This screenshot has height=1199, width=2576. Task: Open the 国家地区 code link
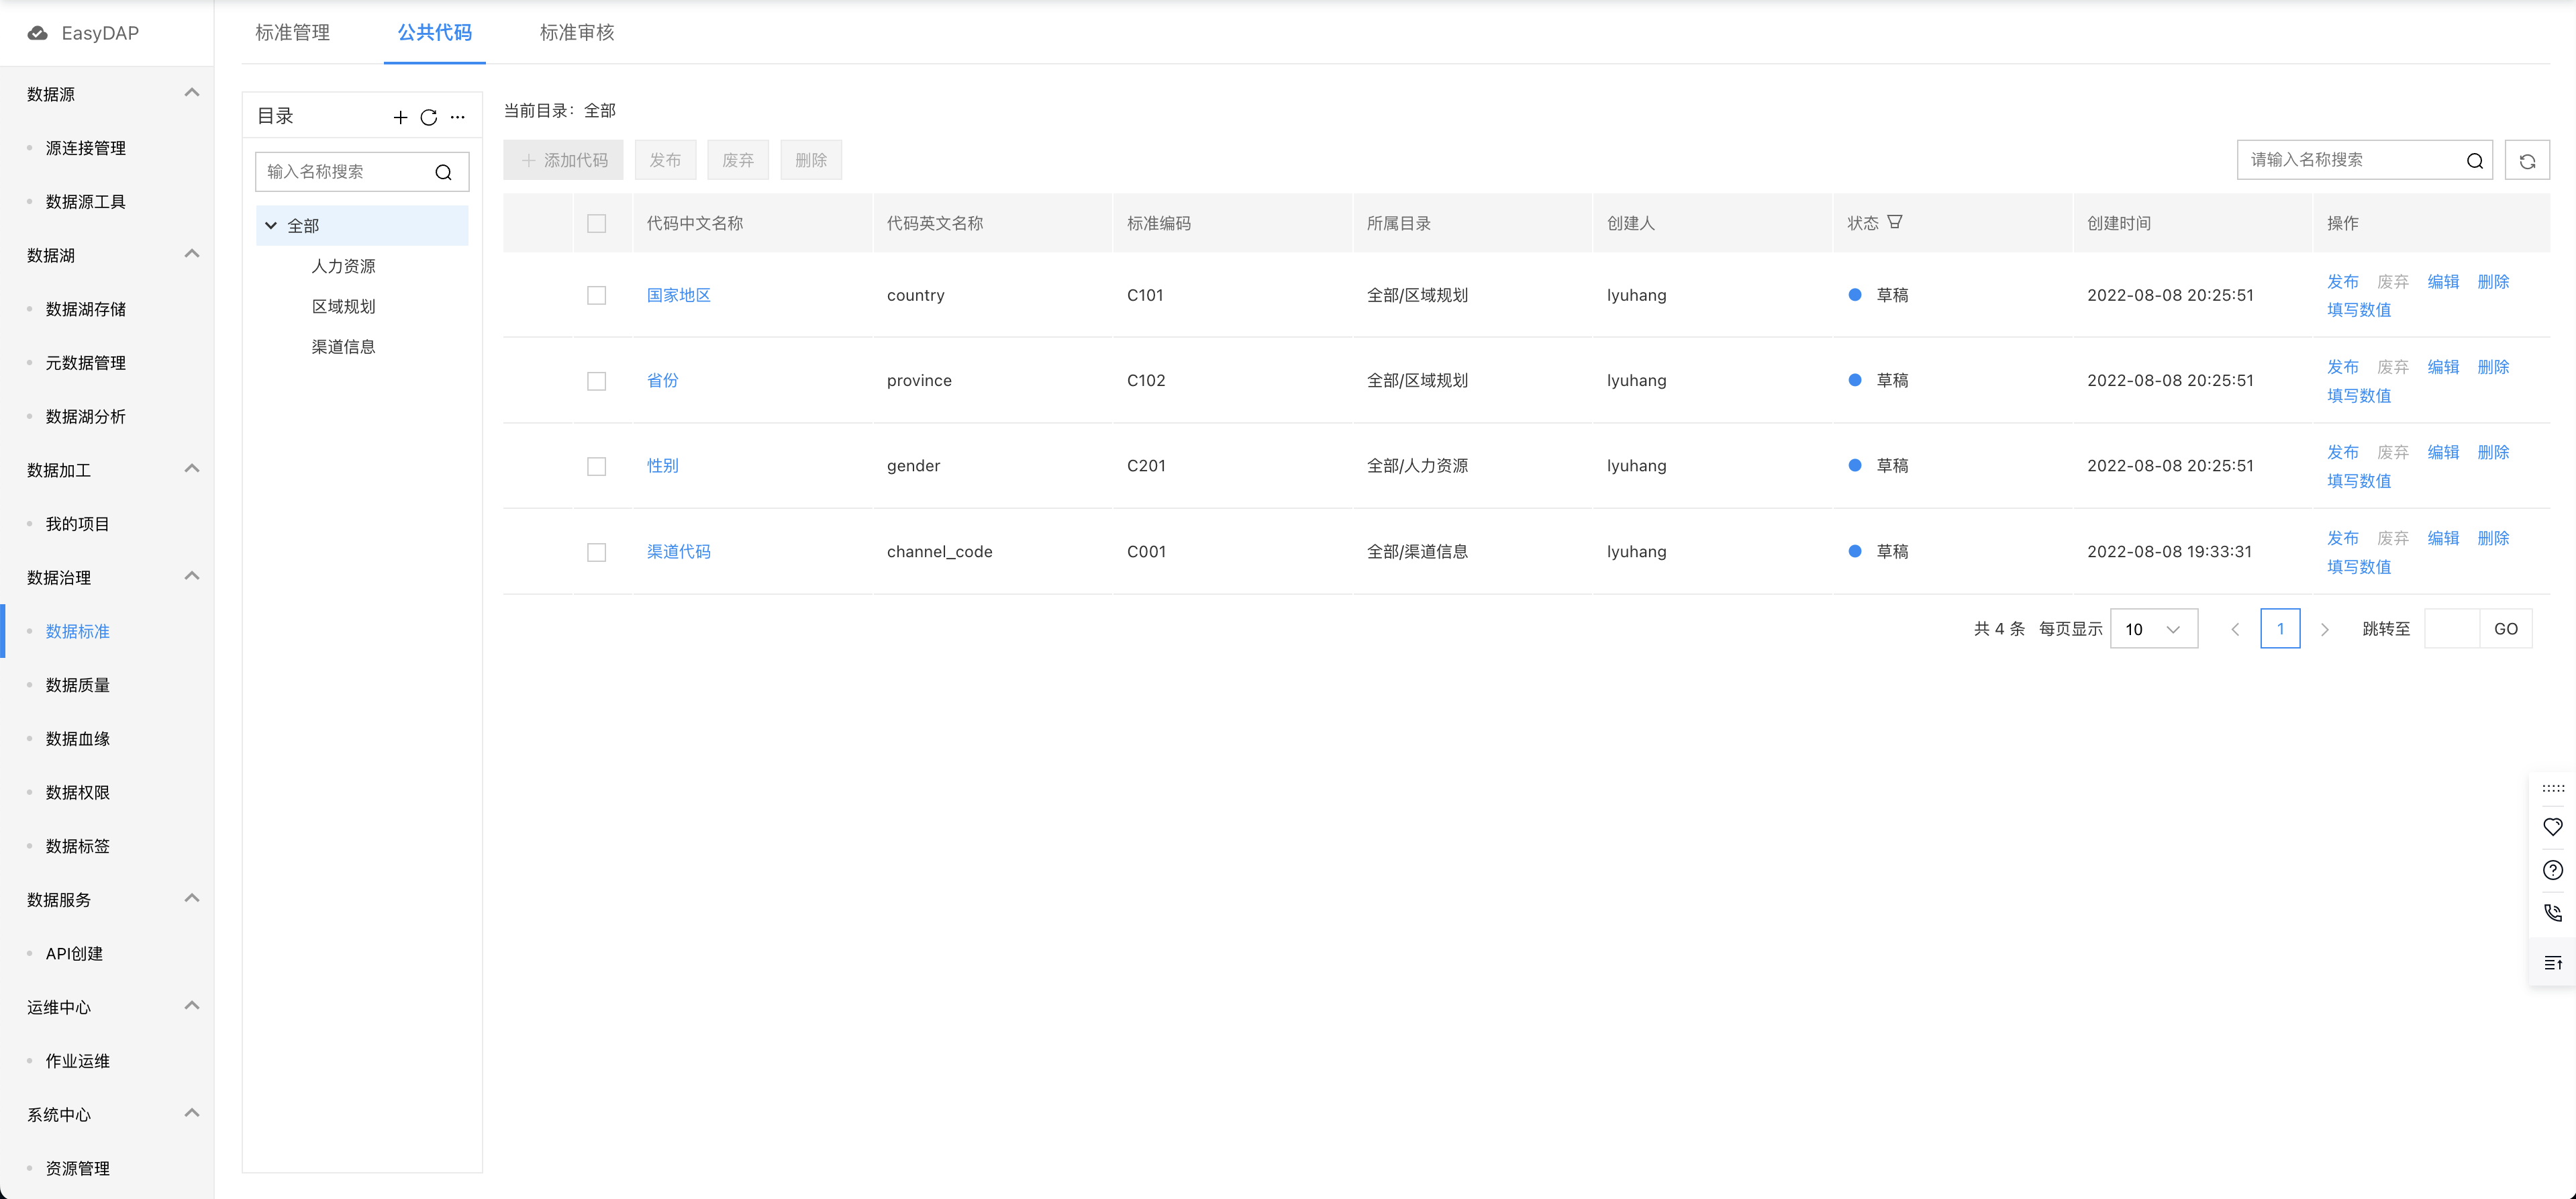pyautogui.click(x=679, y=296)
